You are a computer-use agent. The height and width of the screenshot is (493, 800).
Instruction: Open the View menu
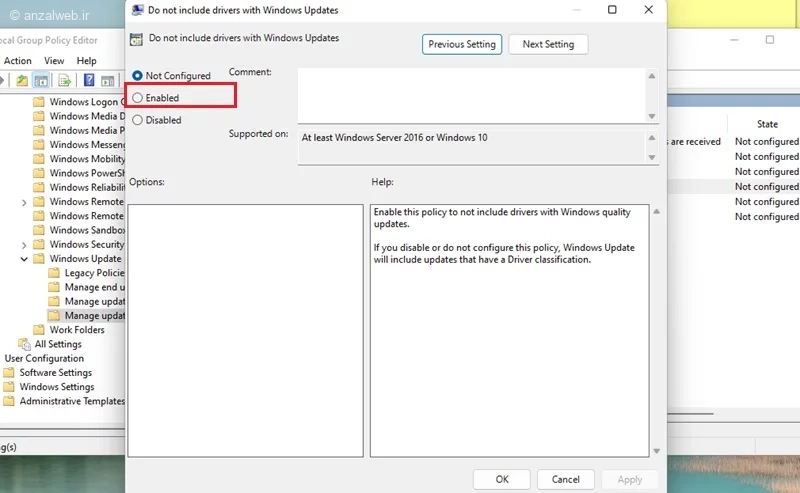[53, 61]
